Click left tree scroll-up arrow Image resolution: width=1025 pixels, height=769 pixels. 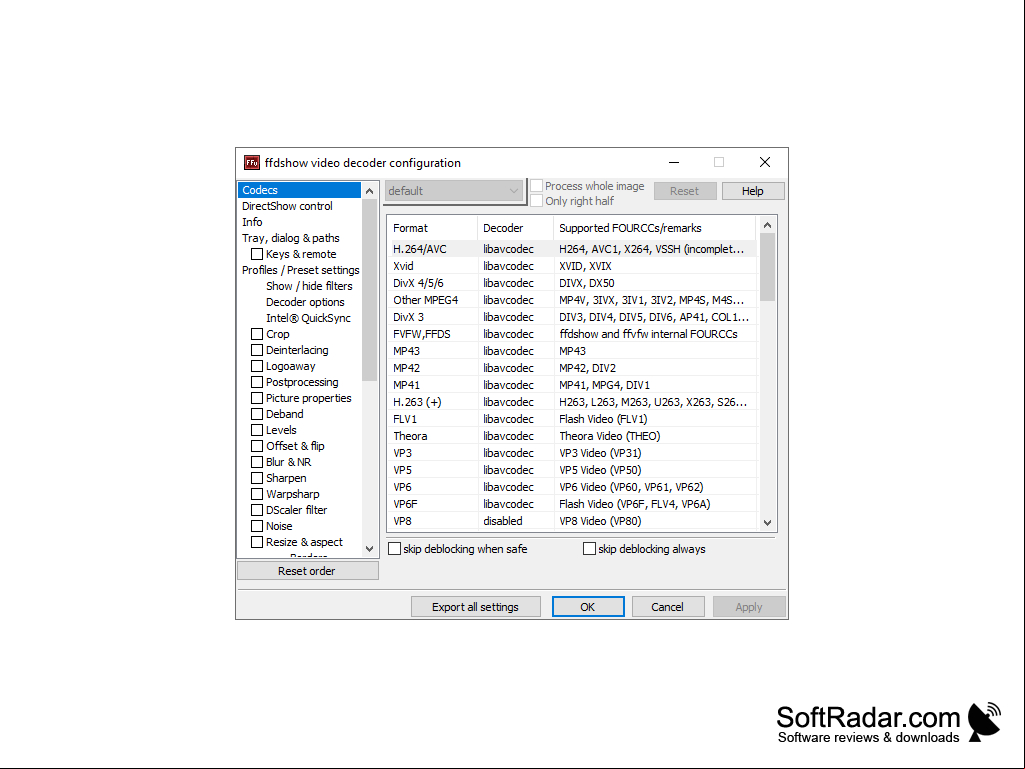369,191
